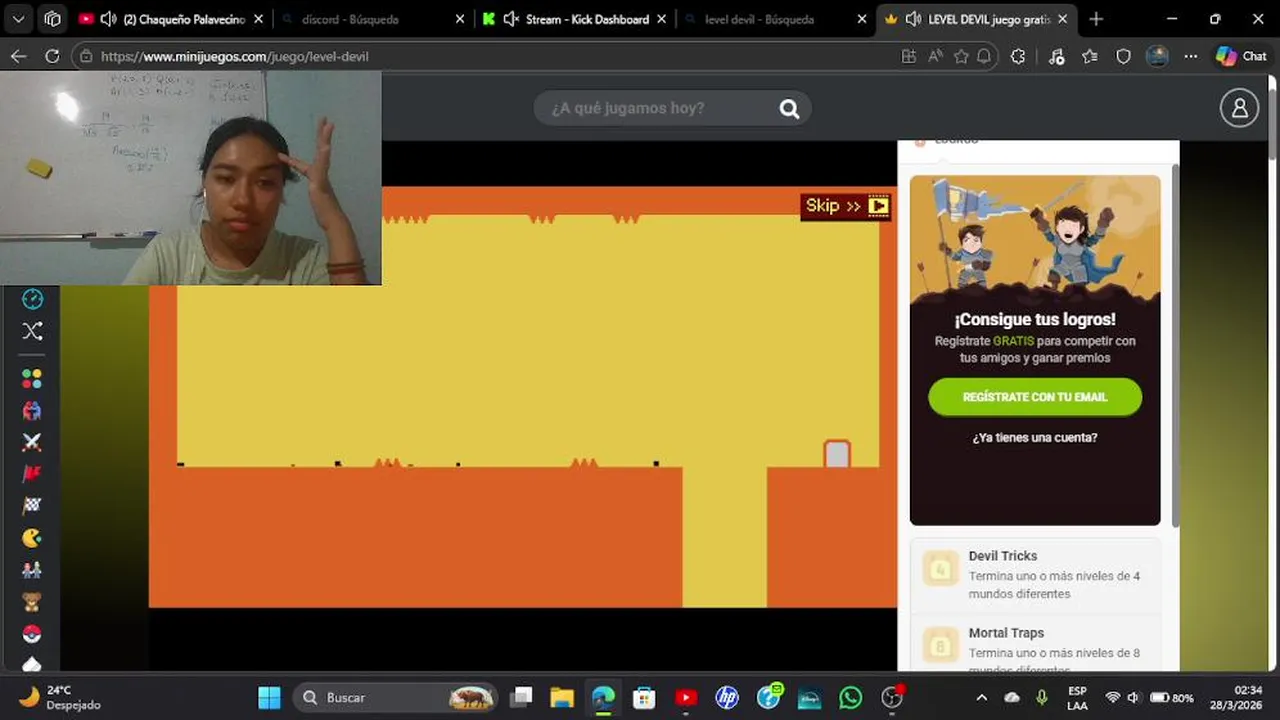
Task: Mute the Kick Dashboard tab audio icon
Action: [511, 19]
